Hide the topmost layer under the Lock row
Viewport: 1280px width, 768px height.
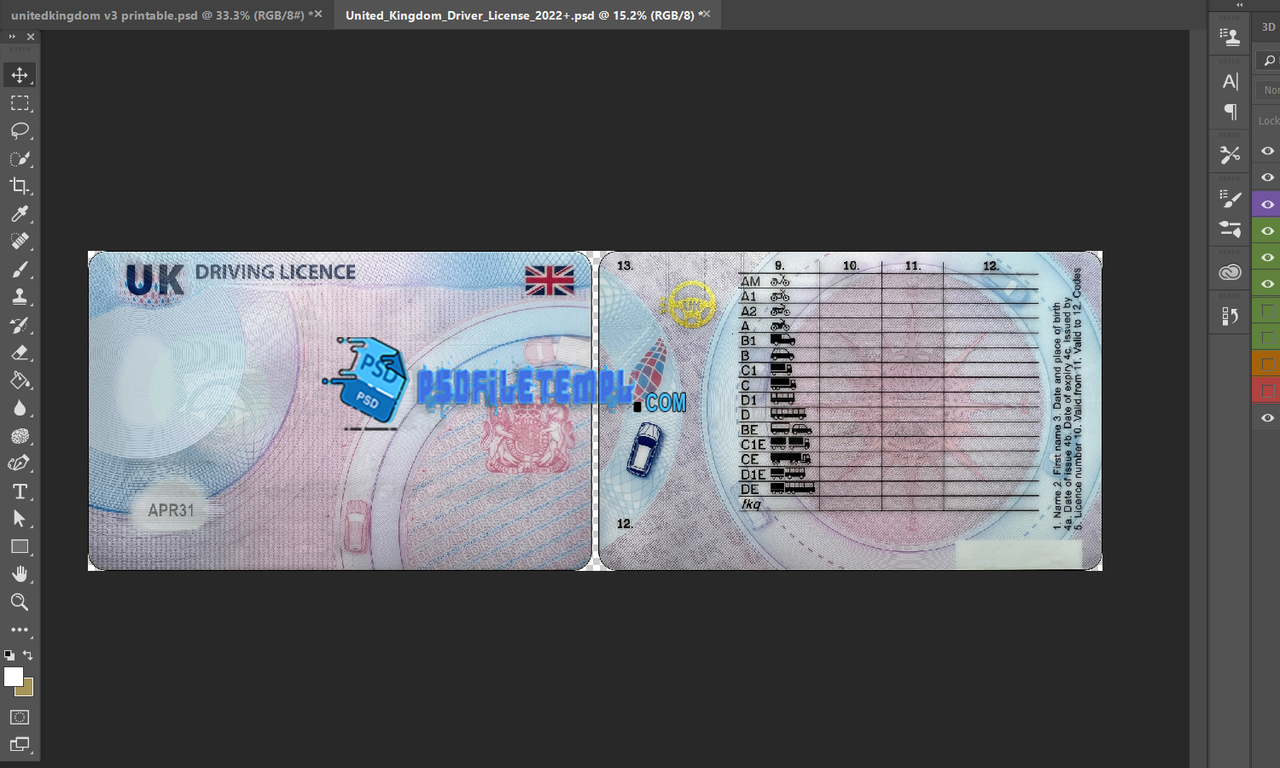click(x=1267, y=150)
